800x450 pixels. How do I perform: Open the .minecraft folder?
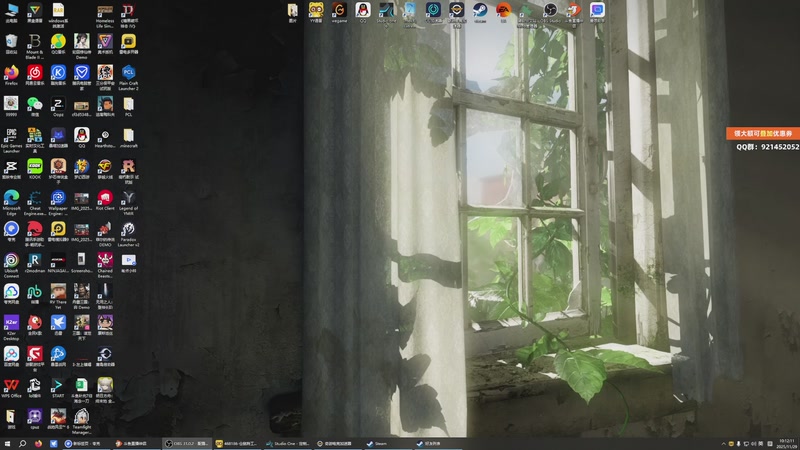129,138
